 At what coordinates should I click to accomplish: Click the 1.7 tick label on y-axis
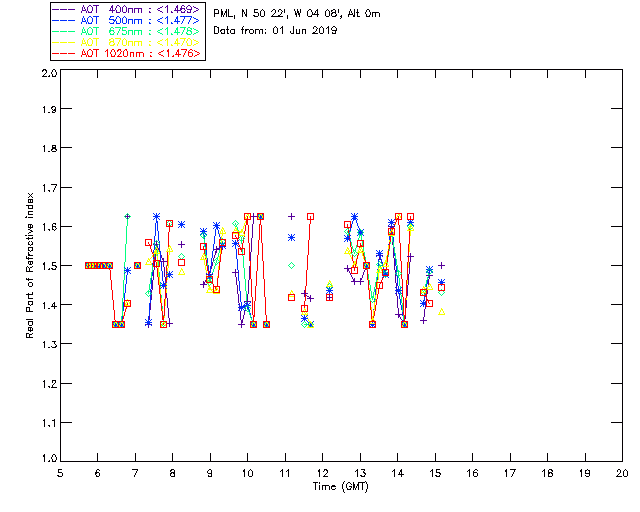pos(47,189)
